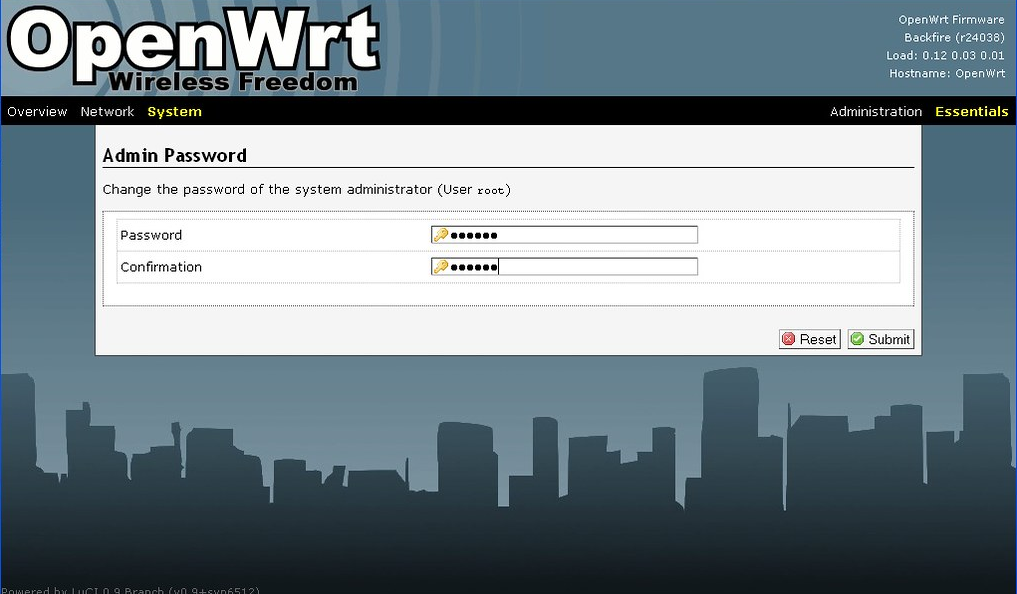Click the key icon in Password field
Screen dimensions: 1017x594
click(x=441, y=235)
